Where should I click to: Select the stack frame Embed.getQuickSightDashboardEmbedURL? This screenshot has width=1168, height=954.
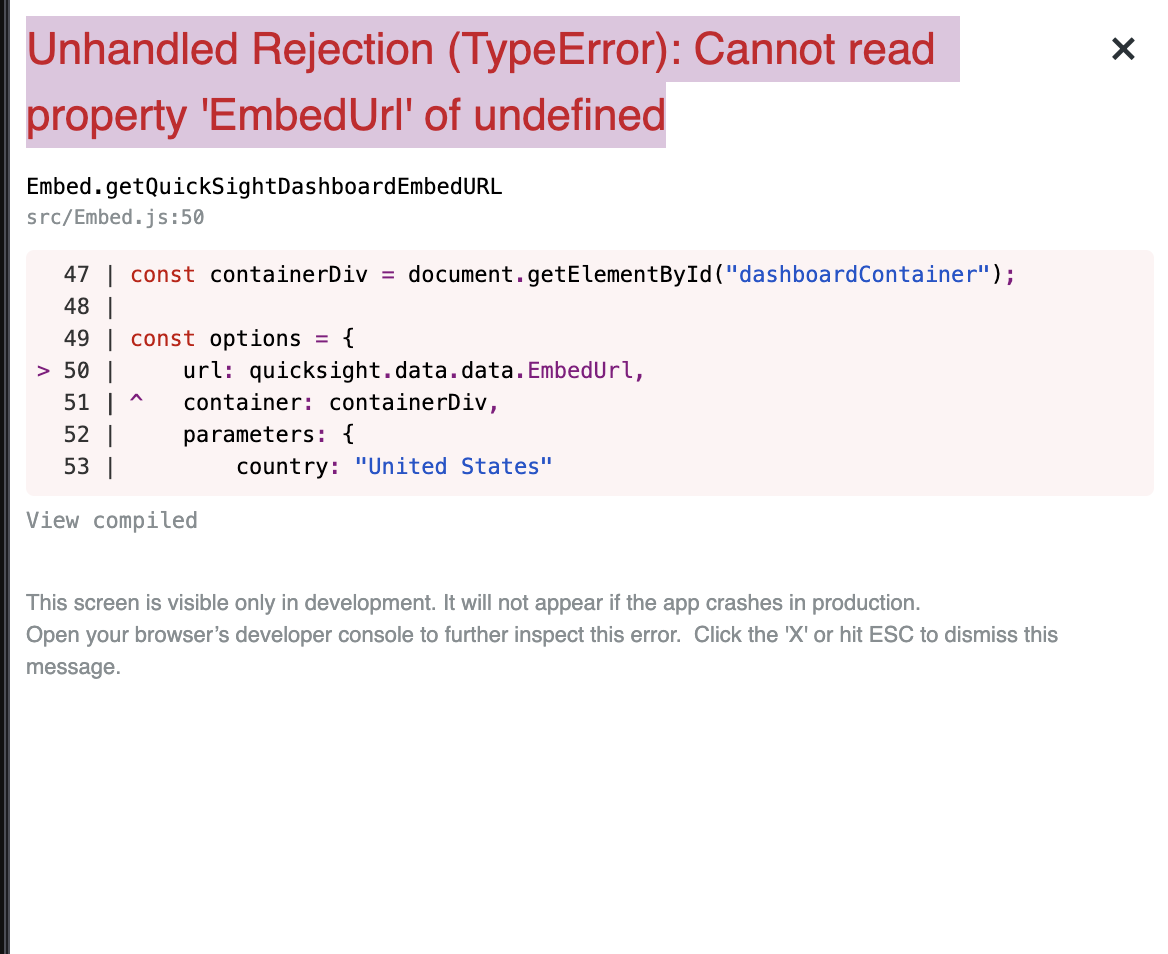click(264, 186)
